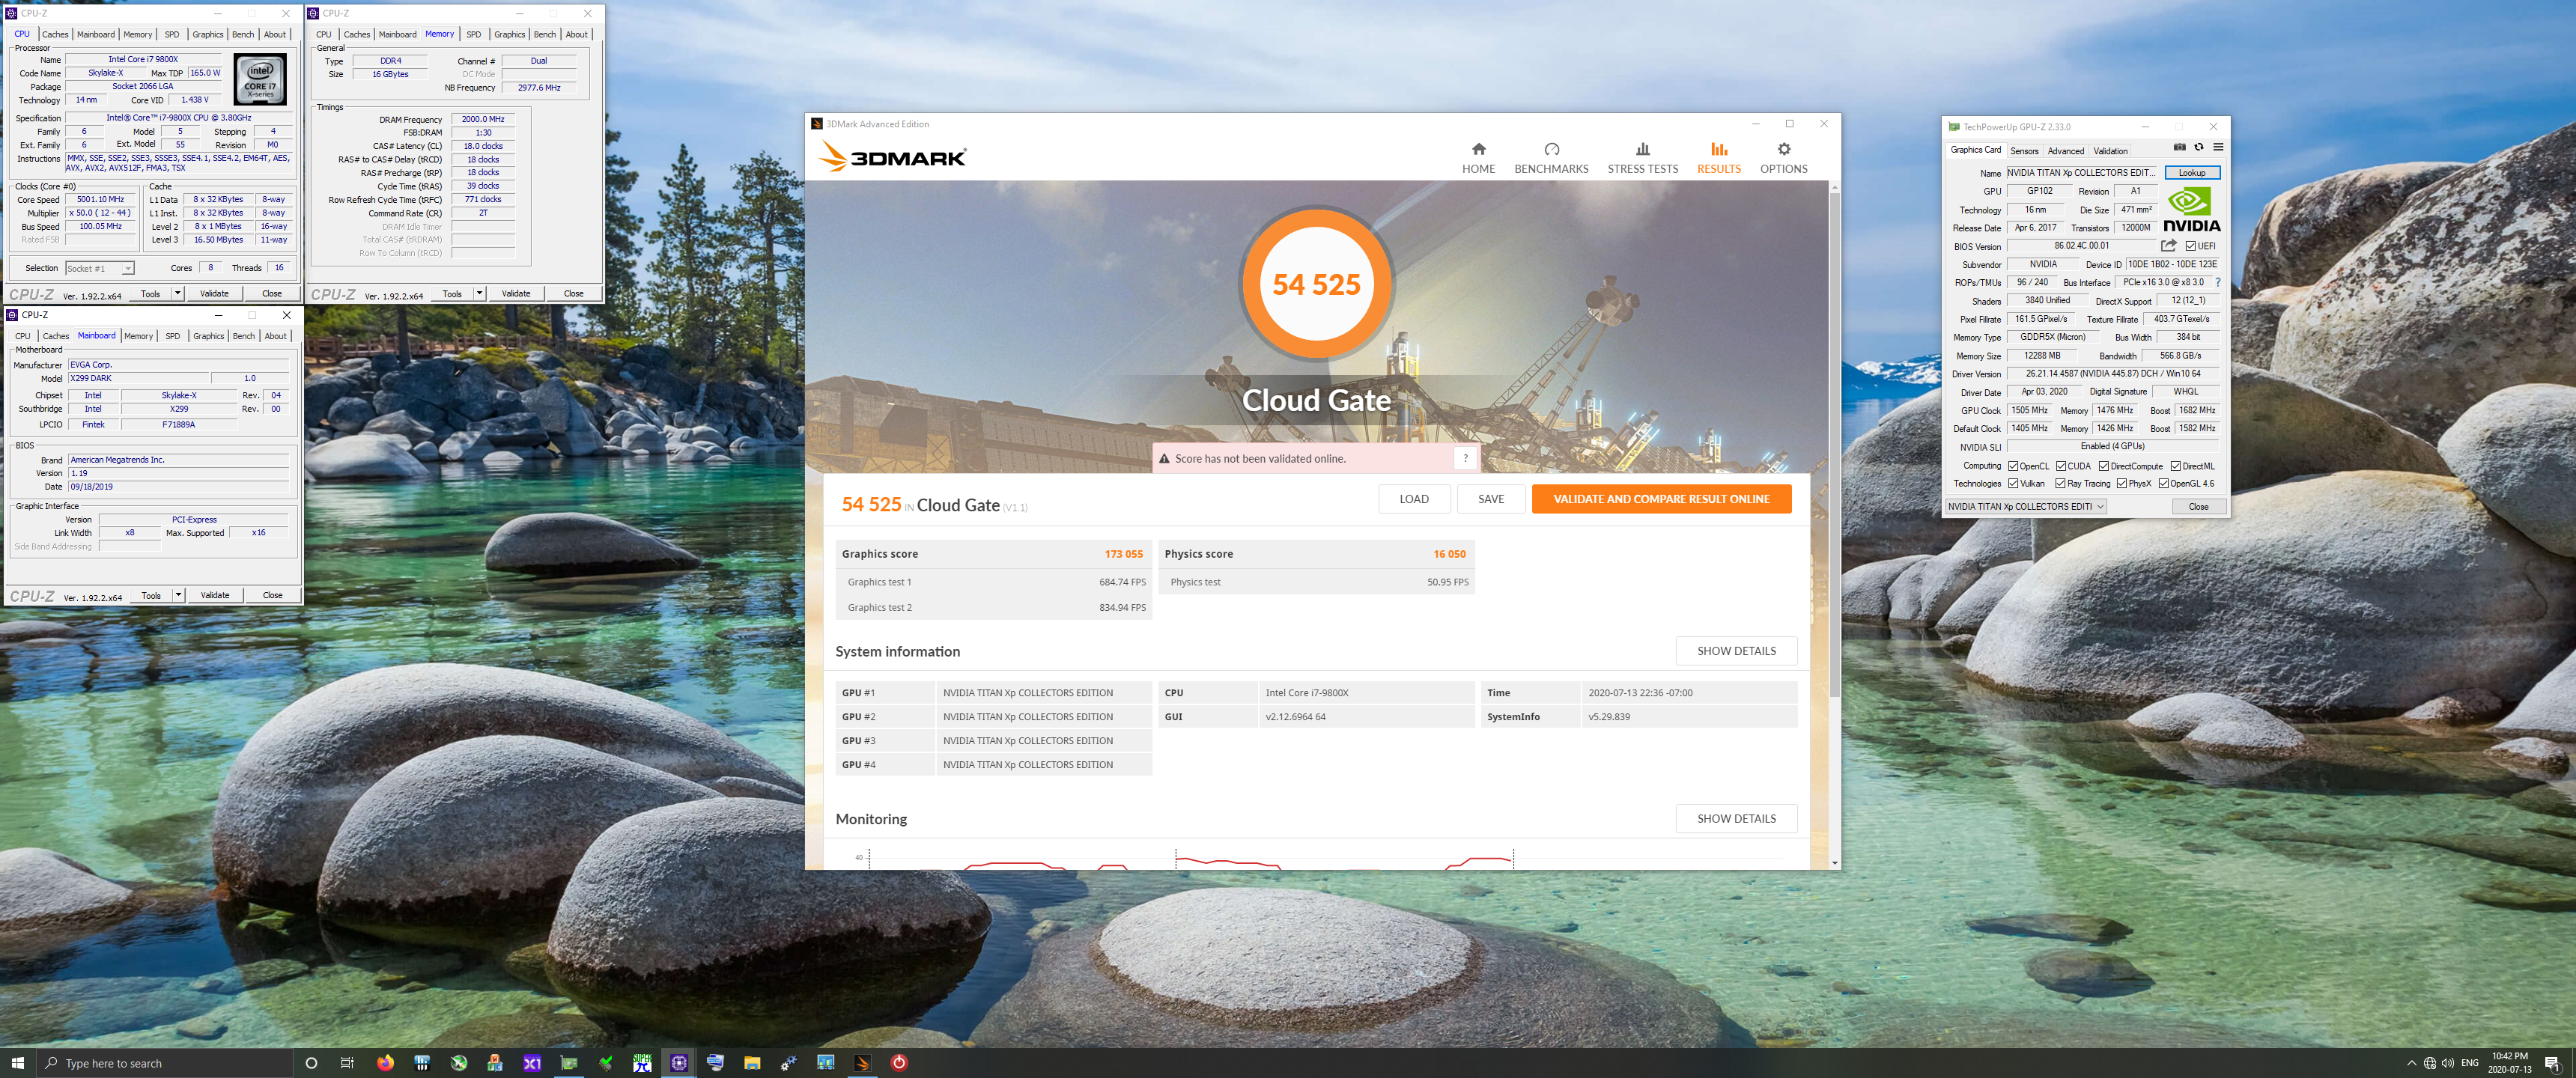Open Bench tab in the CPU-Z Mainboard window

[243, 336]
